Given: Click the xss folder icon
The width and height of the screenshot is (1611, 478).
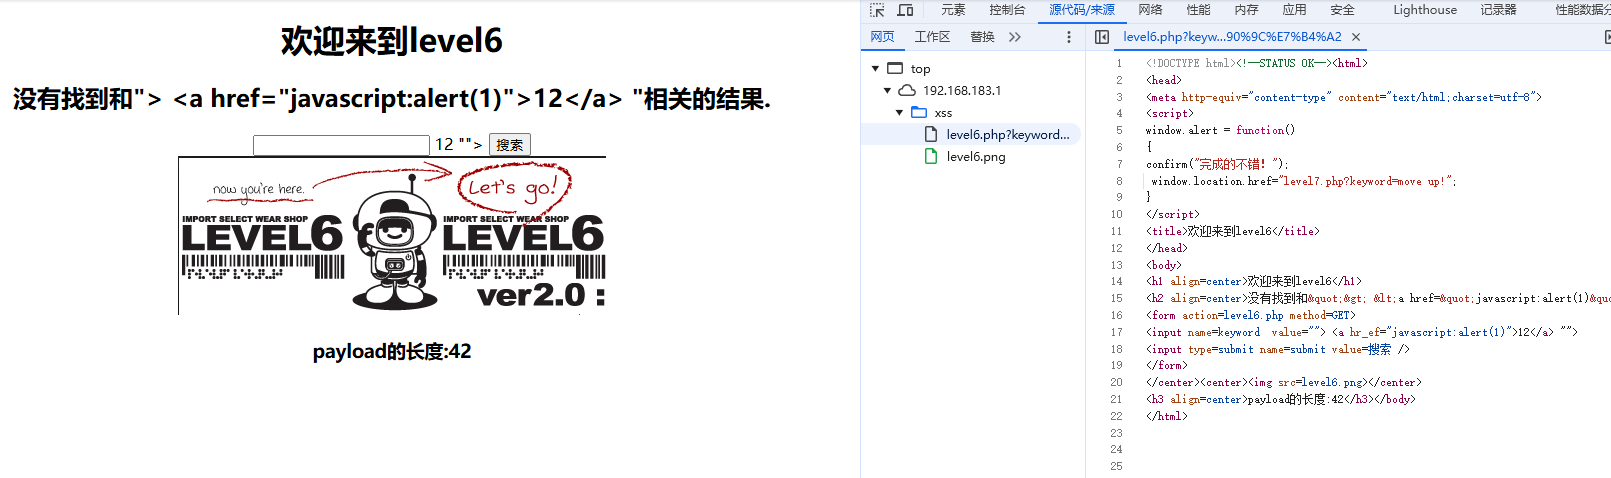Looking at the screenshot, I should pos(919,113).
